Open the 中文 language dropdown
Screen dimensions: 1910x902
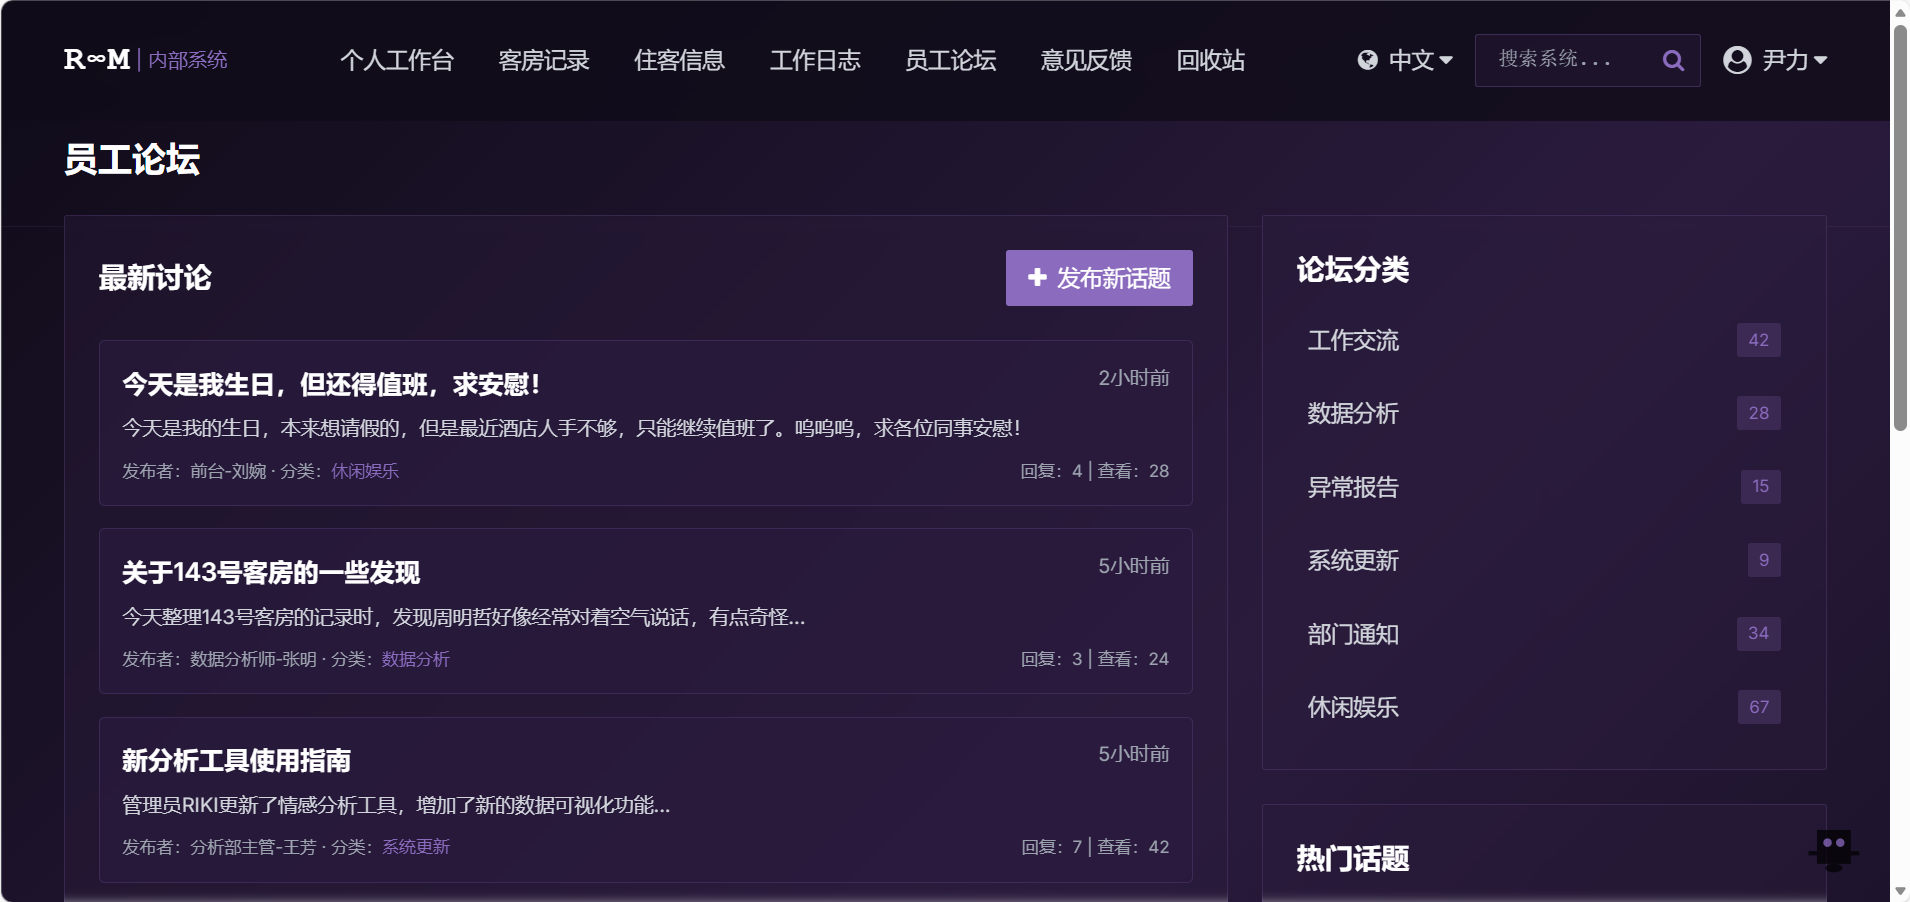[x=1413, y=60]
